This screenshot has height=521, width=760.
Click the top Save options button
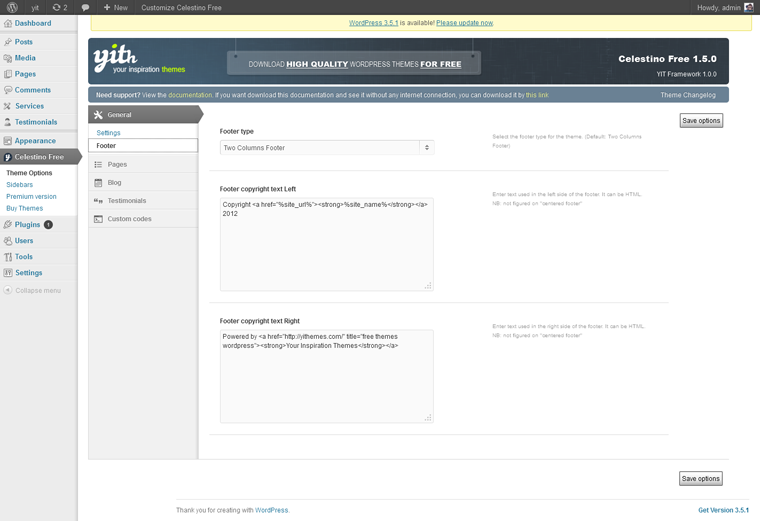pyautogui.click(x=701, y=121)
